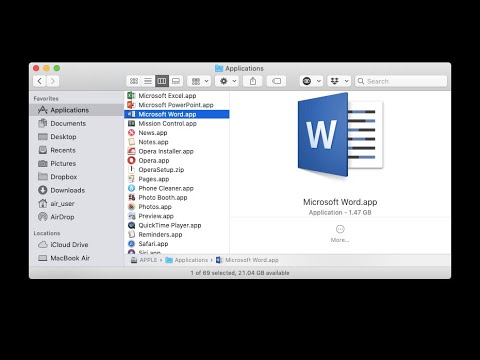Switch to gallery view in toolbar
This screenshot has width=480, height=360.
pyautogui.click(x=176, y=81)
